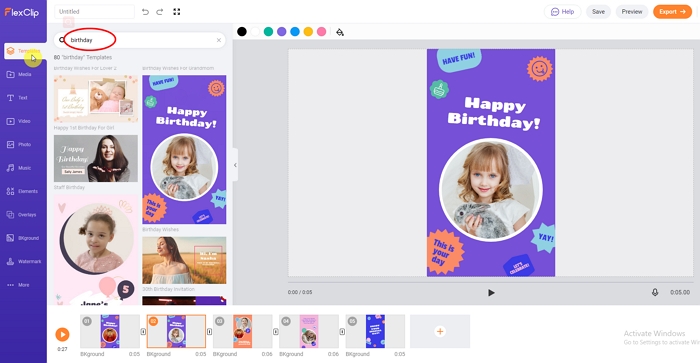Click the Happy Birthday! text on canvas
The height and width of the screenshot is (363, 700).
pyautogui.click(x=494, y=113)
